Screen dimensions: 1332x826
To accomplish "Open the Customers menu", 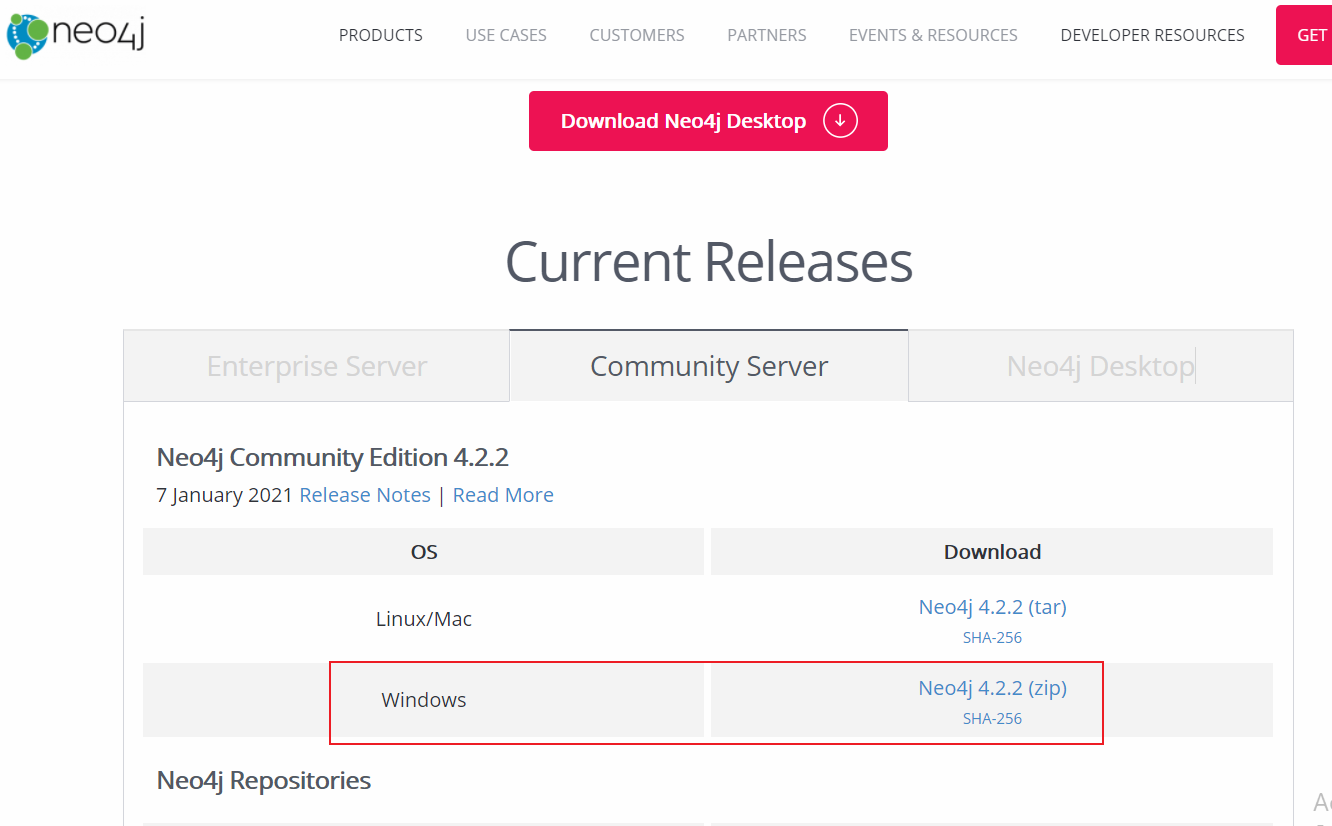I will [x=637, y=35].
